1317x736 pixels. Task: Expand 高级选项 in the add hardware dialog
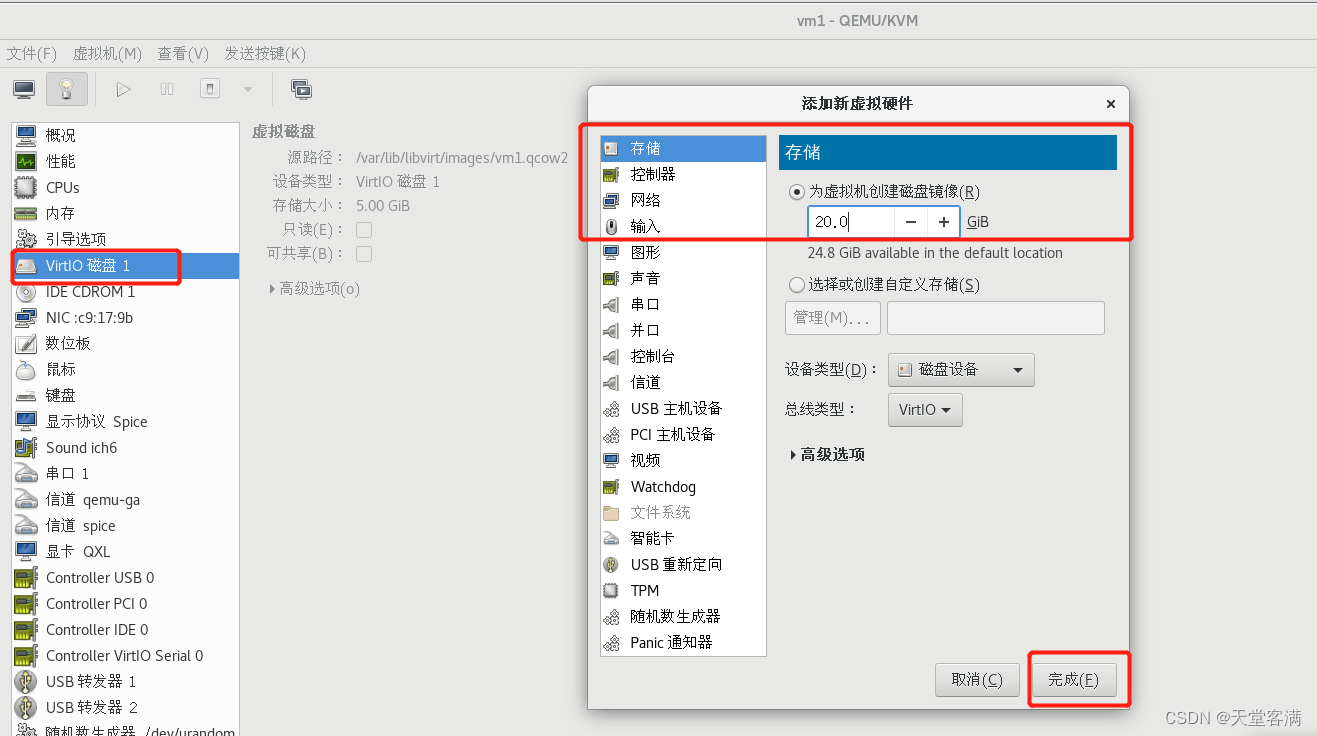[827, 454]
